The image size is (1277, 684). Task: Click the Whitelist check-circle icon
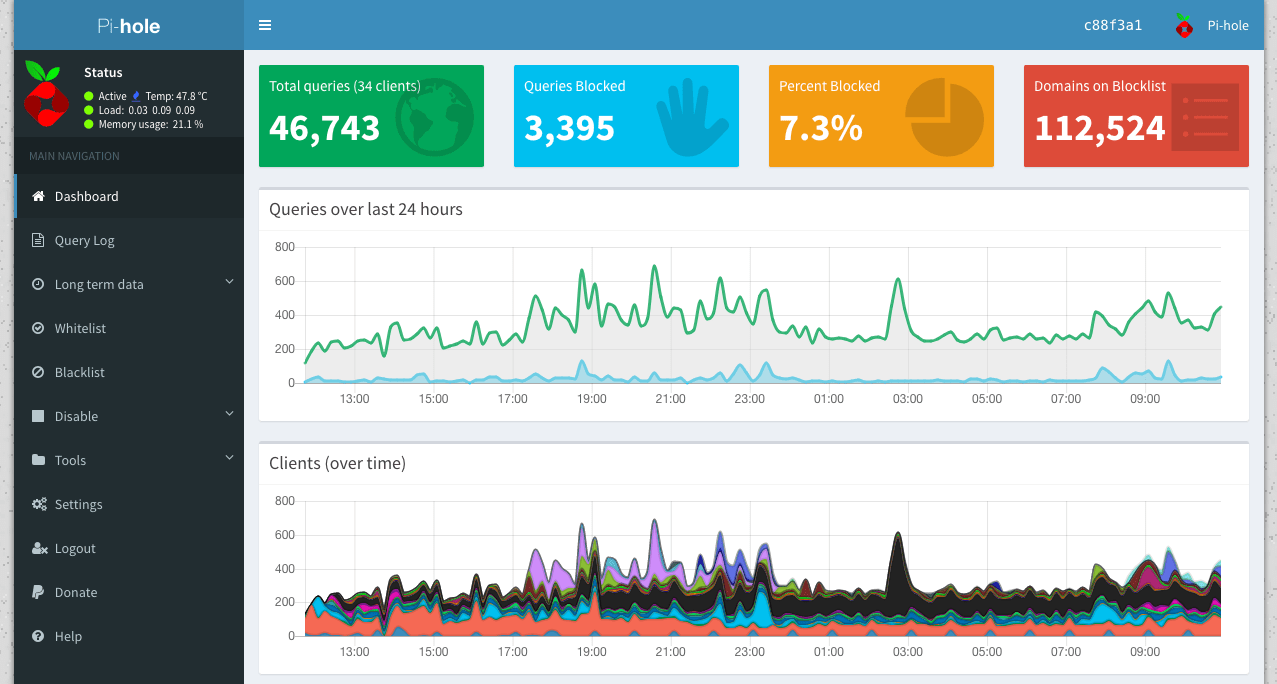click(x=38, y=329)
